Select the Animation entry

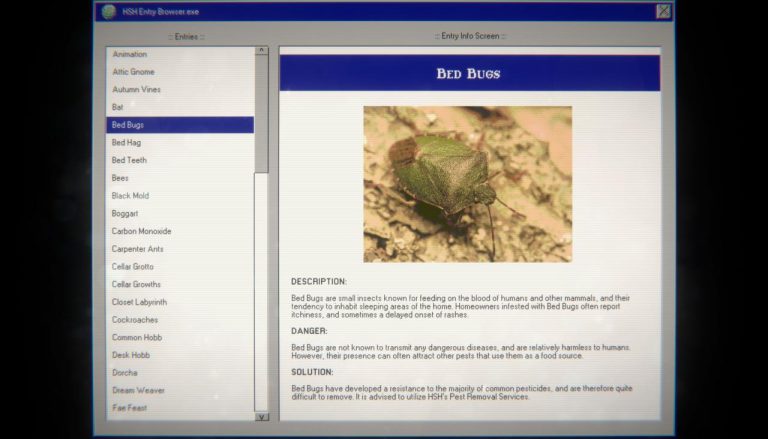click(x=129, y=54)
